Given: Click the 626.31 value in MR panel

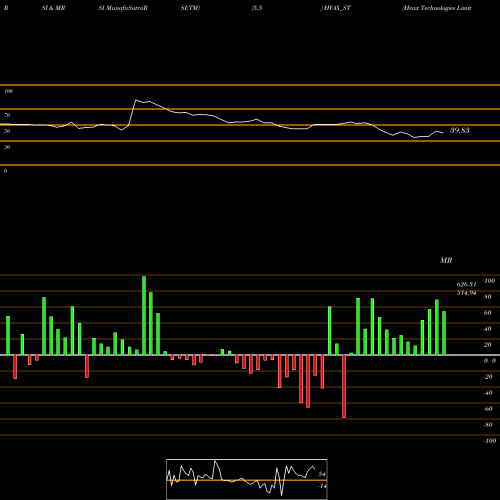Looking at the screenshot, I should point(466,284).
